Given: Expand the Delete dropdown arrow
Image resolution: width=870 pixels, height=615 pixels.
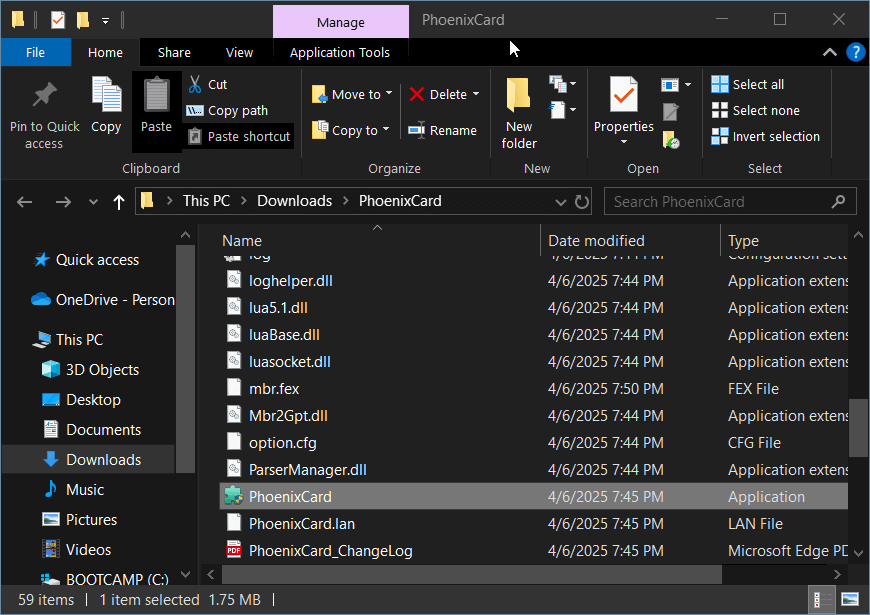Looking at the screenshot, I should tap(476, 94).
